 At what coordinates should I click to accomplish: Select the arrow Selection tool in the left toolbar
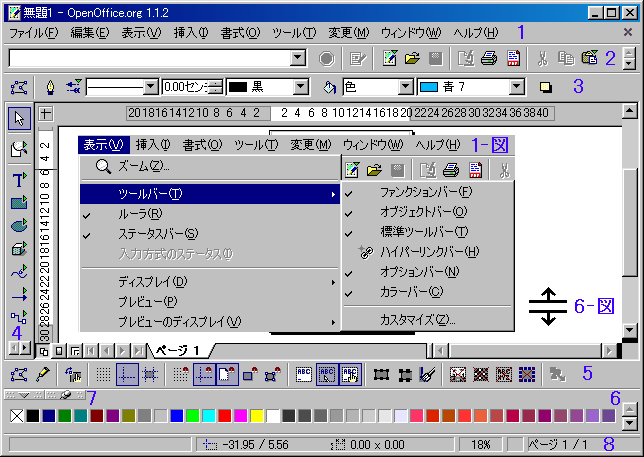click(19, 119)
